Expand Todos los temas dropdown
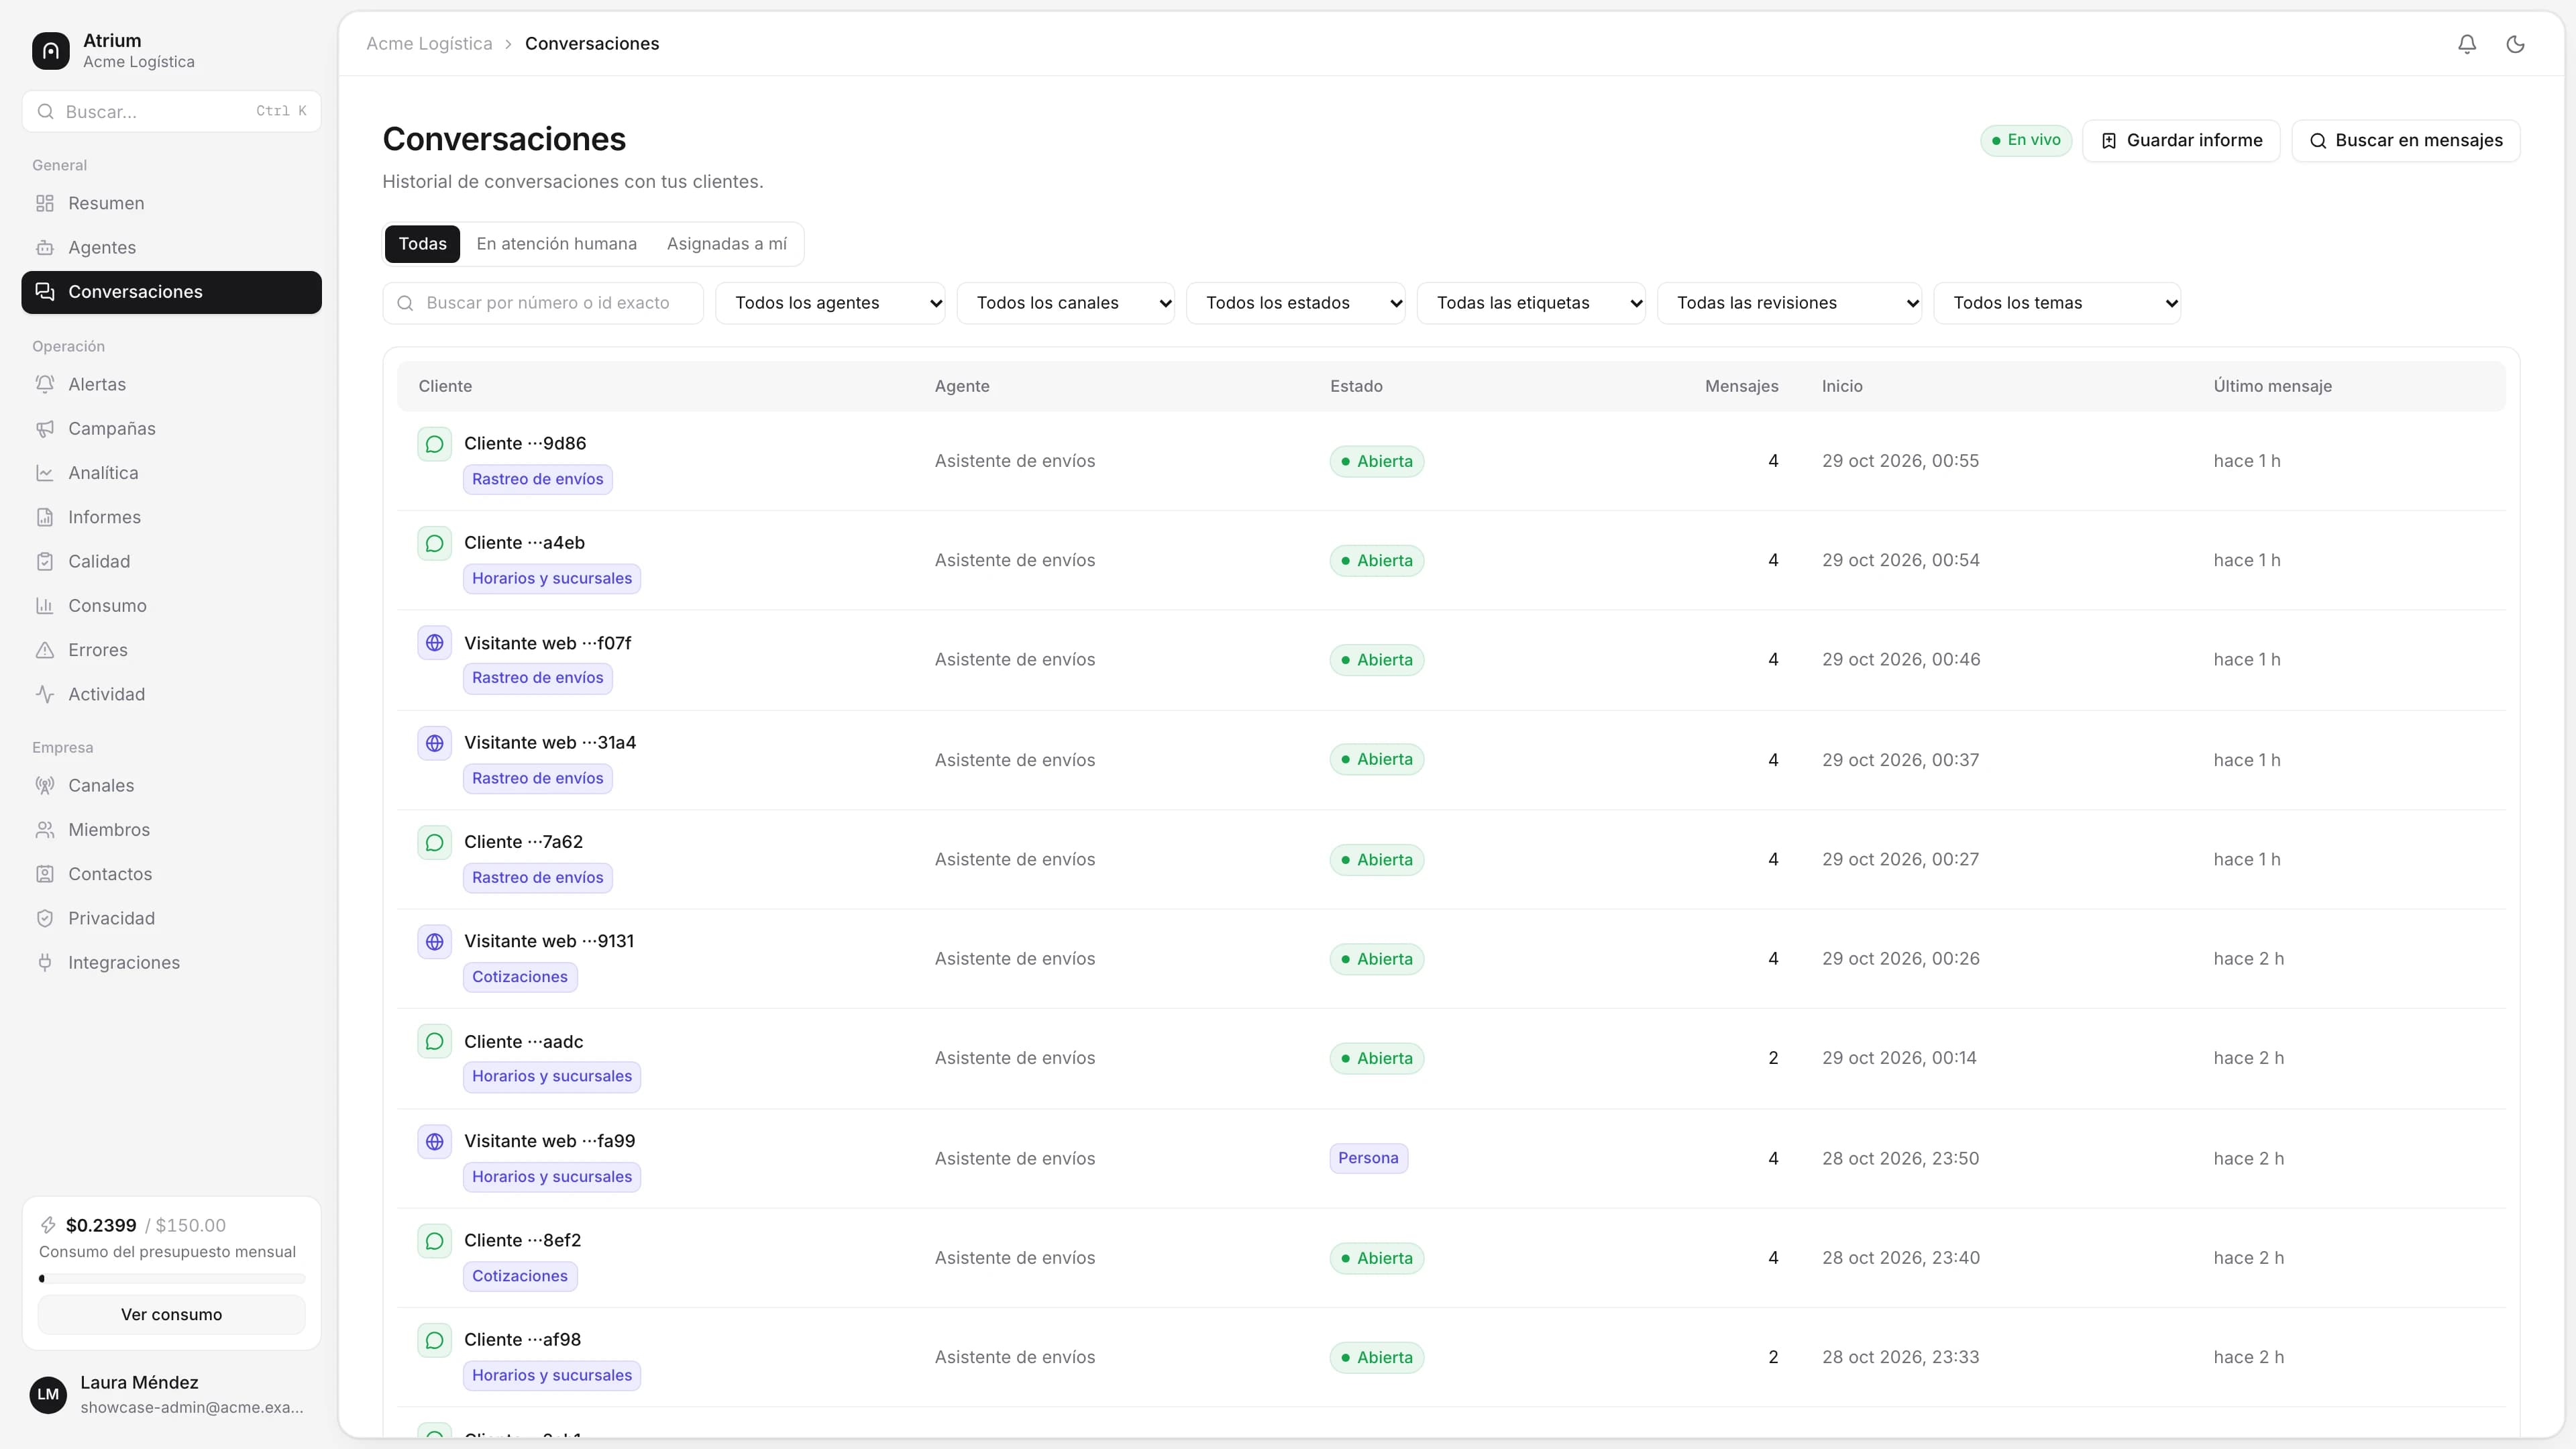The image size is (2576, 1449). click(2057, 303)
